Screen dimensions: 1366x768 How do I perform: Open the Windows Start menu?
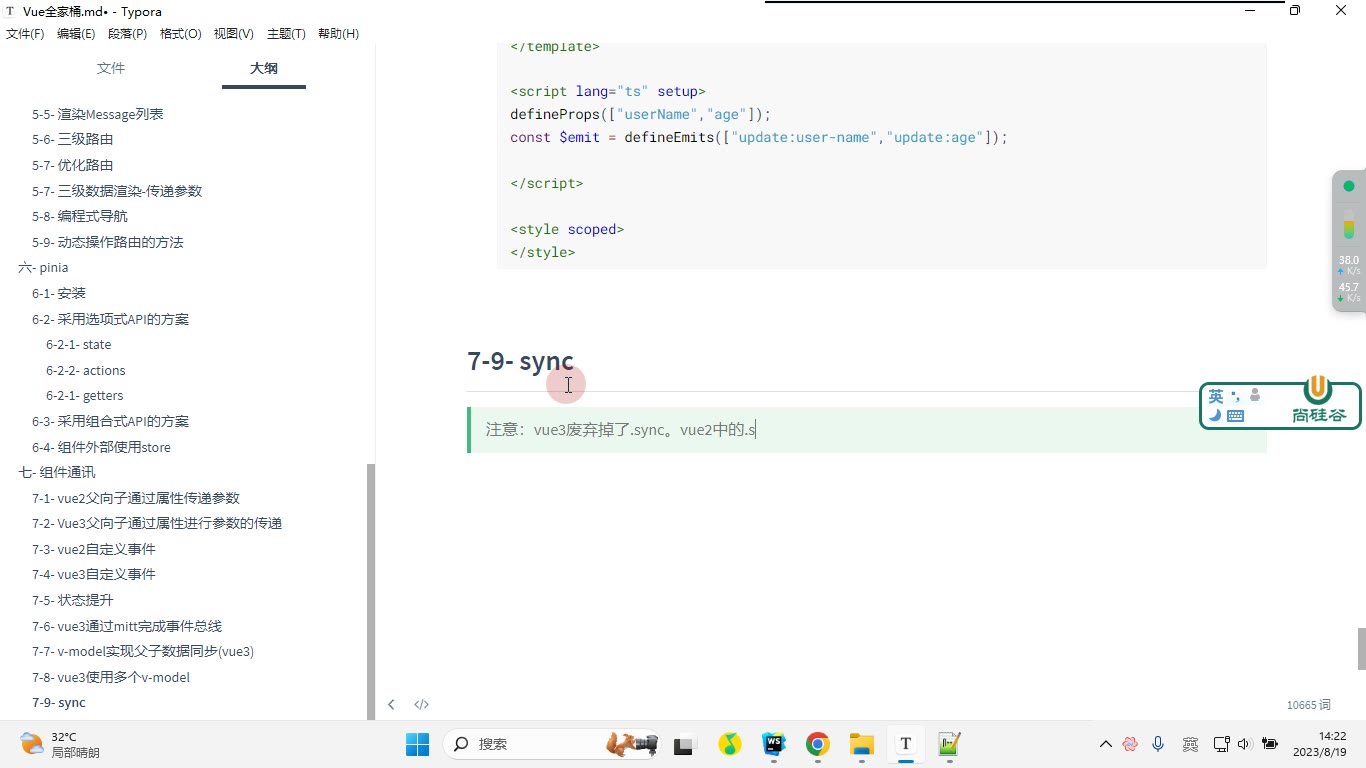[417, 744]
